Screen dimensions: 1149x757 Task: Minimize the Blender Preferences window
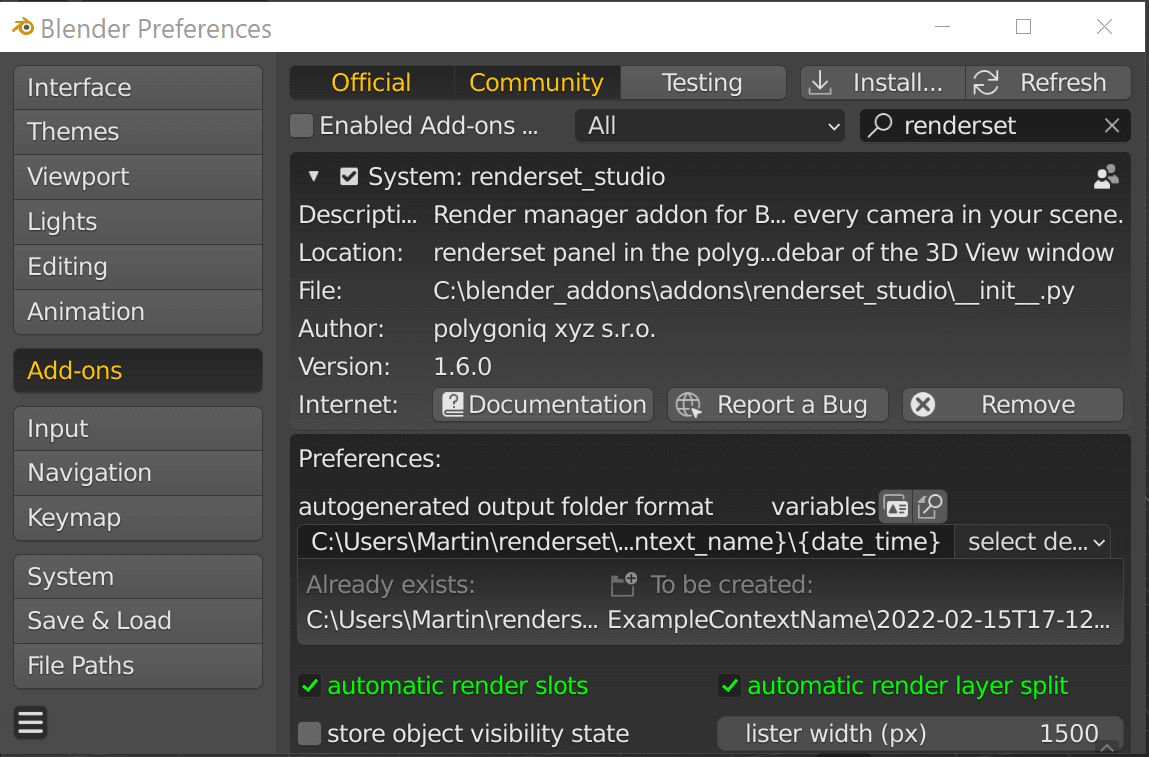click(942, 27)
